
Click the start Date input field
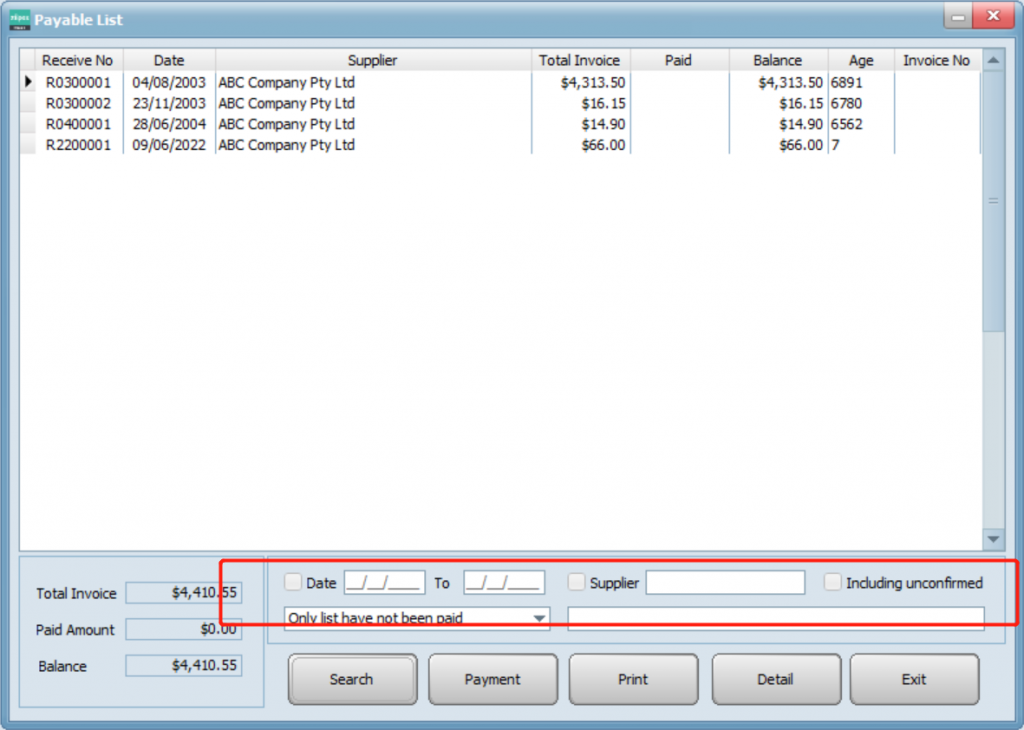coord(384,582)
